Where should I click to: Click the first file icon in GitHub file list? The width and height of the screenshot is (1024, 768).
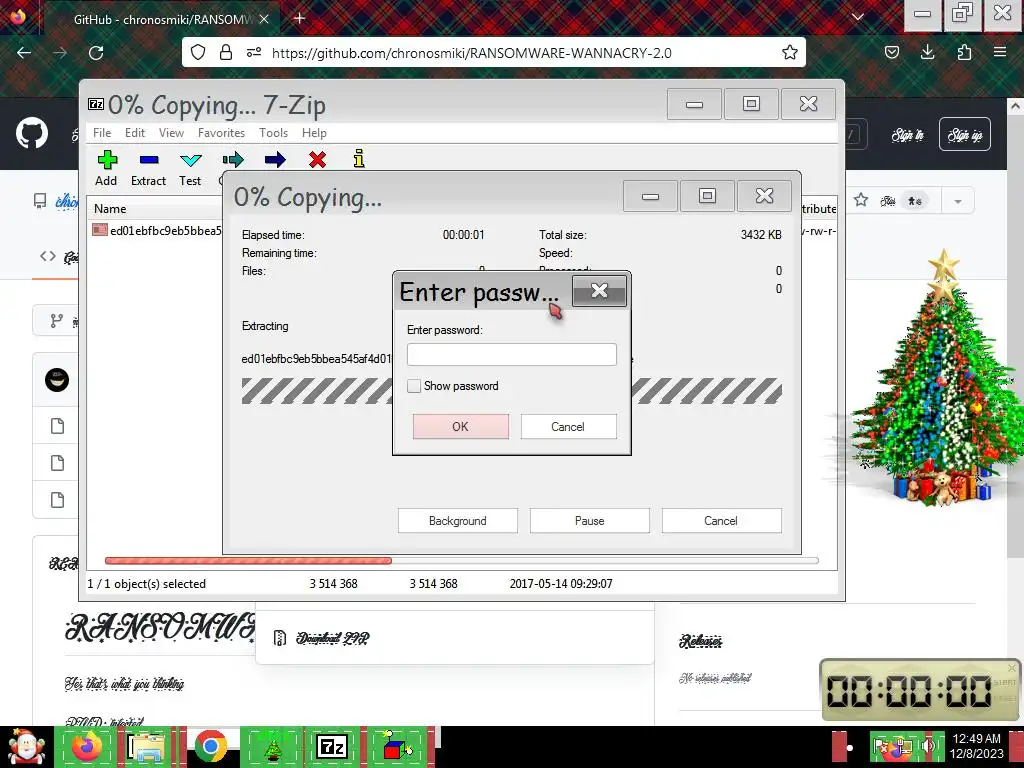[x=57, y=426]
